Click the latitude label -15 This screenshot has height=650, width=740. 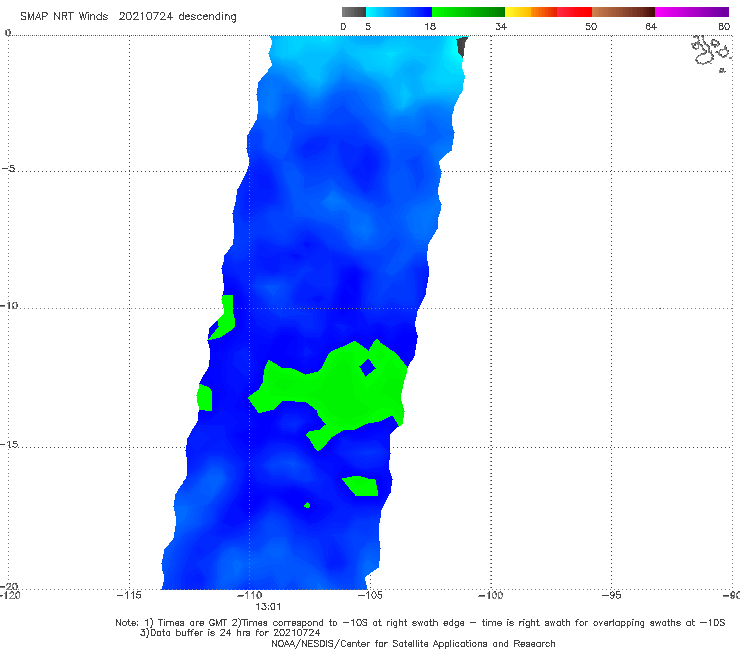click(x=9, y=444)
